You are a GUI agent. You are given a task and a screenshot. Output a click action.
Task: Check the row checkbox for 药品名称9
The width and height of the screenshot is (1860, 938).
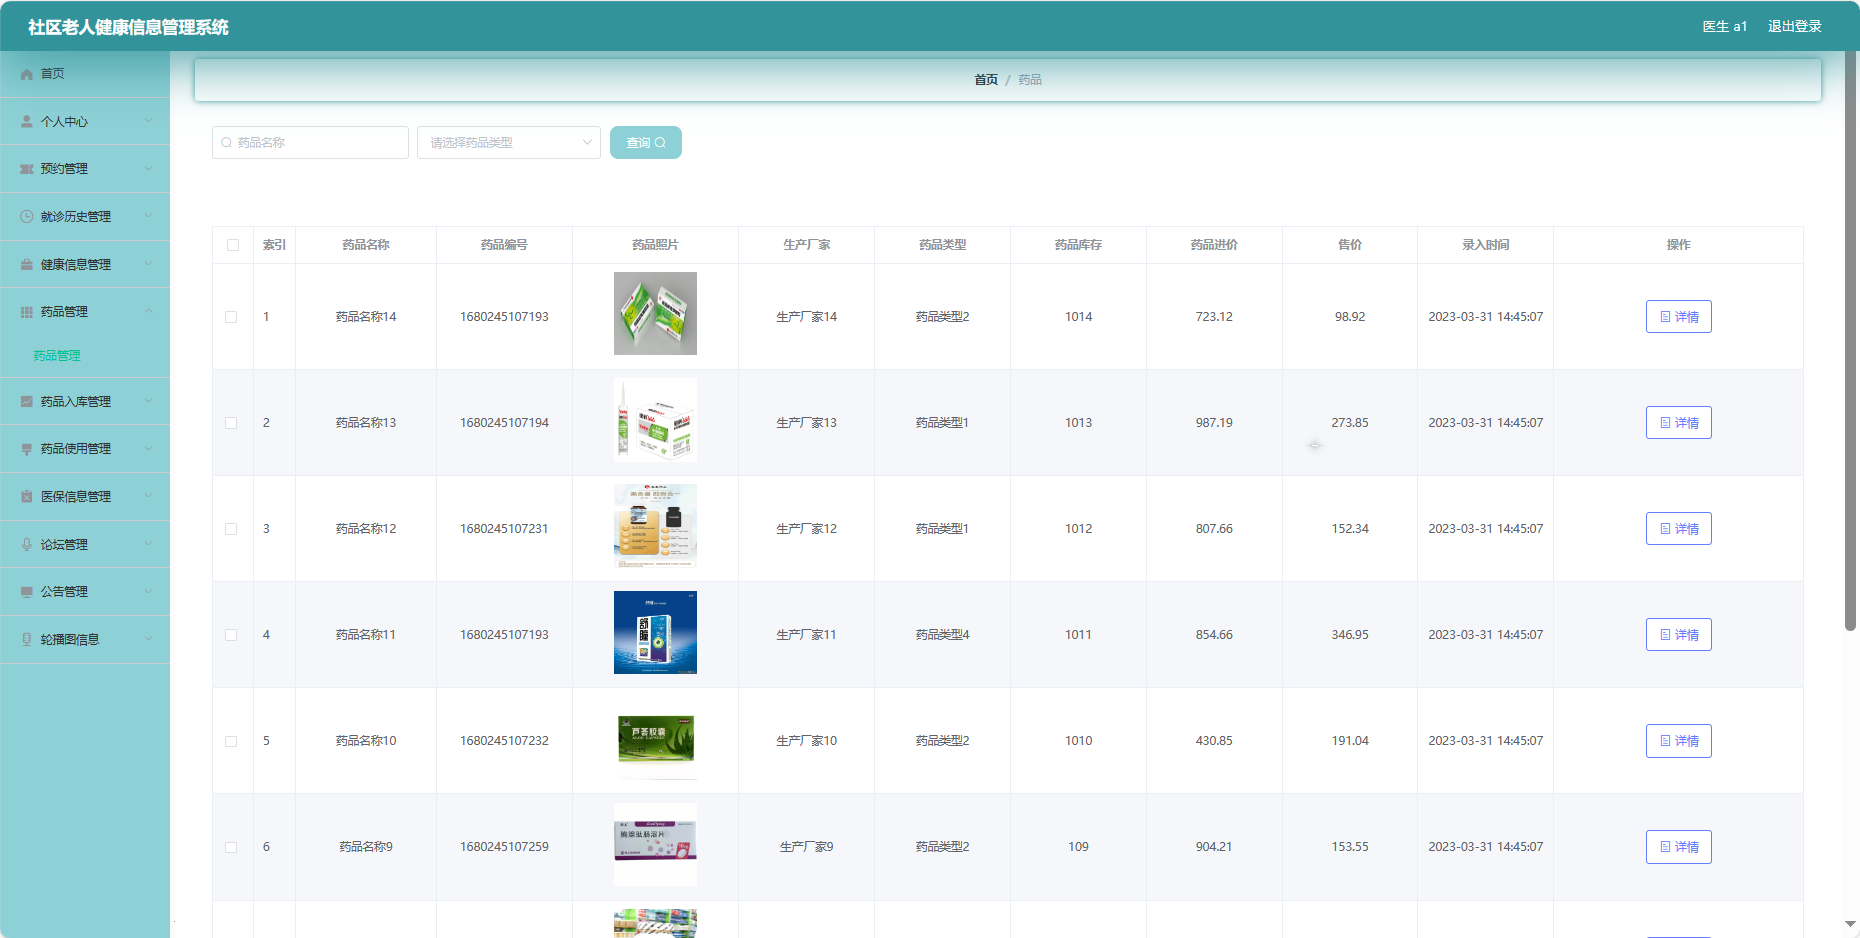pos(231,847)
